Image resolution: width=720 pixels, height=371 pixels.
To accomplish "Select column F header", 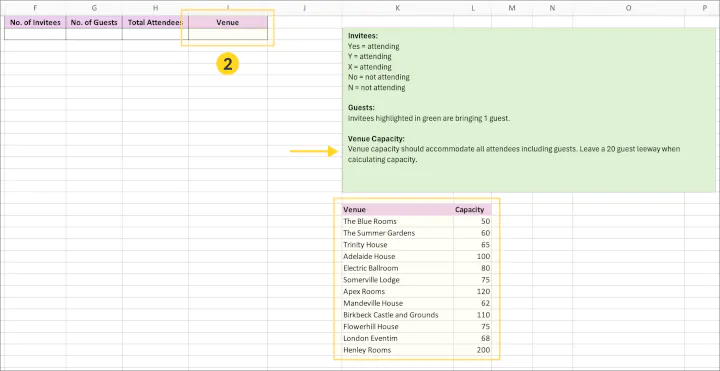I will (x=35, y=8).
